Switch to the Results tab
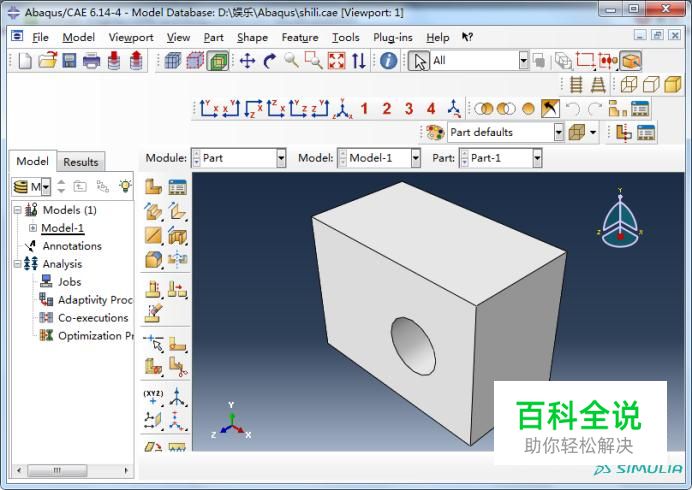 click(81, 162)
